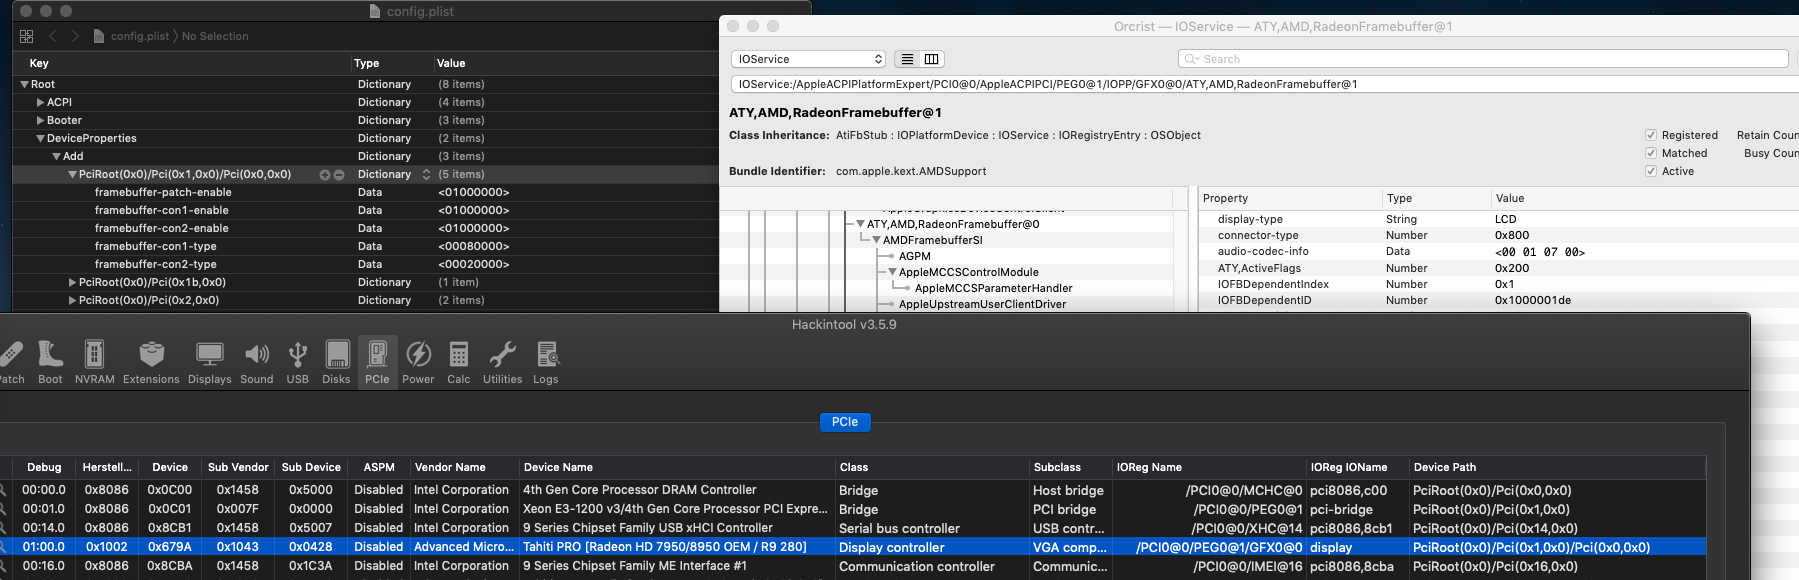Select 9 Series Chipset ME Interface #1 row
1799x580 pixels.
click(853, 566)
